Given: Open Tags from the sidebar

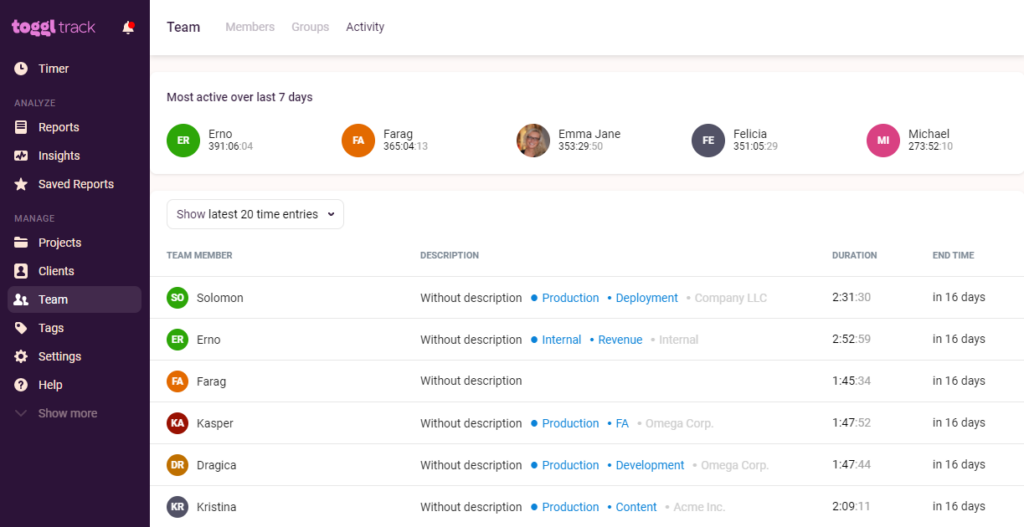Looking at the screenshot, I should 50,328.
